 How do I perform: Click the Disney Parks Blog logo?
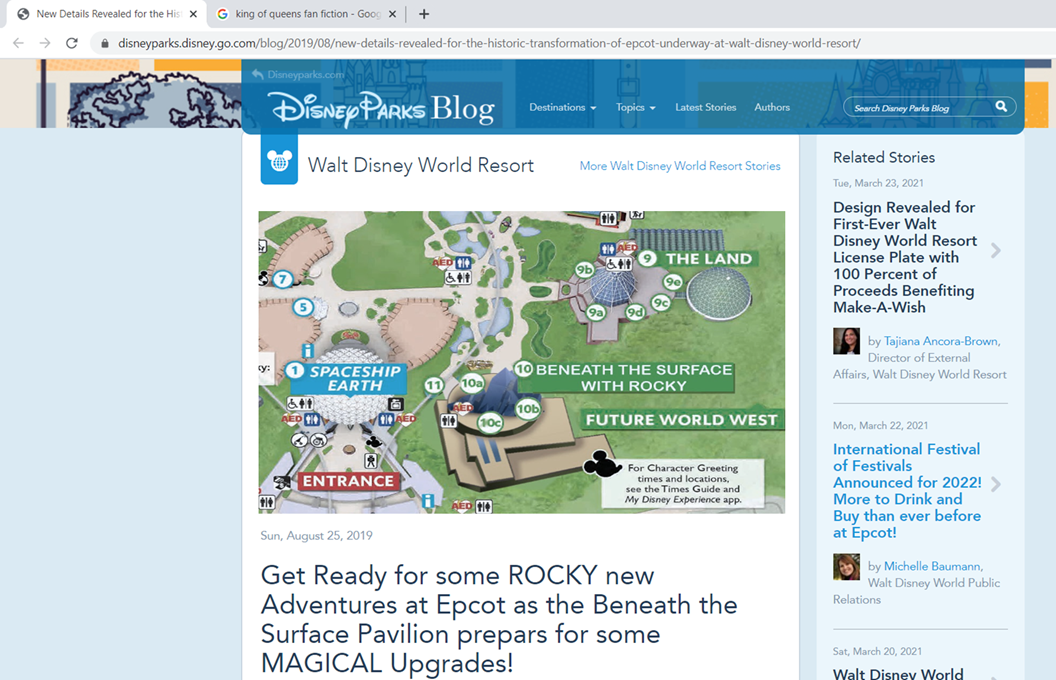pos(381,108)
